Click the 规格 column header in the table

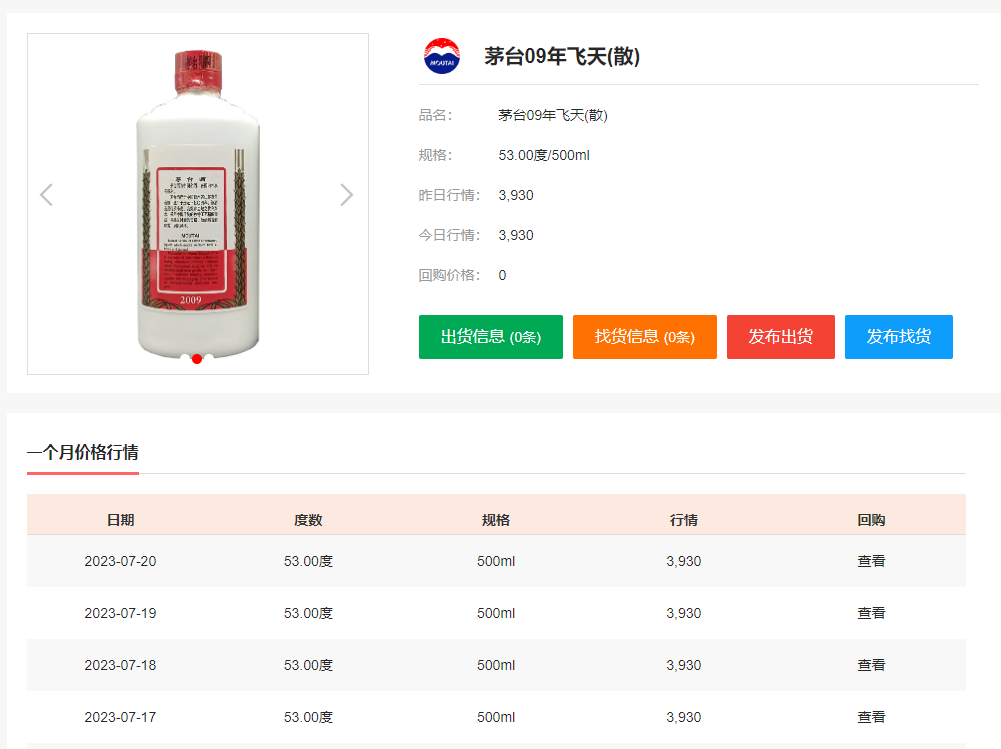click(496, 520)
